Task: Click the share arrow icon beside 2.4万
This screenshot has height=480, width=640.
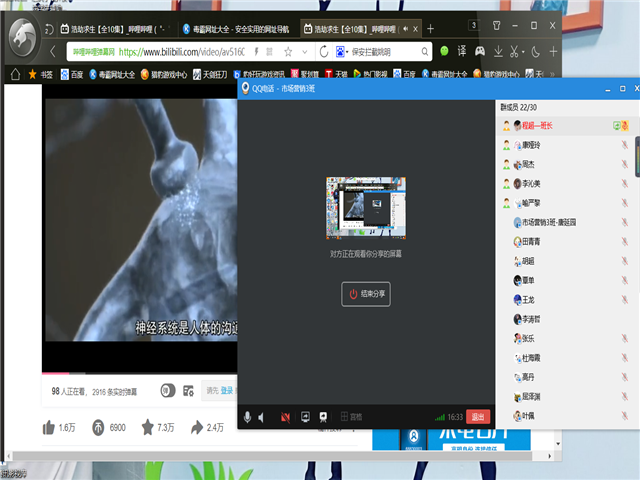Action: click(196, 428)
